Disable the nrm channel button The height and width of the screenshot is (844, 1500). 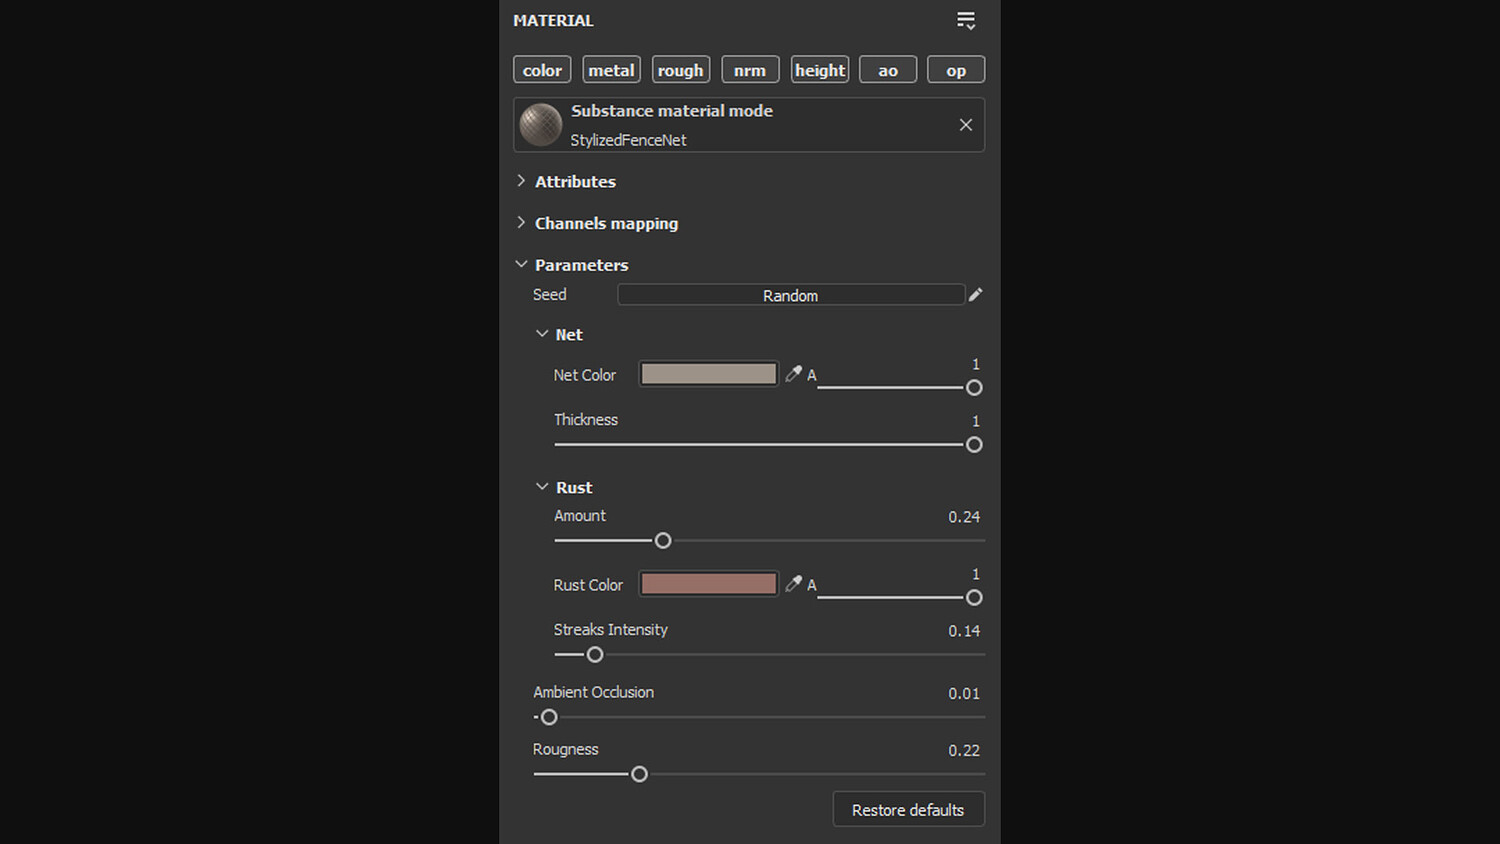point(750,70)
